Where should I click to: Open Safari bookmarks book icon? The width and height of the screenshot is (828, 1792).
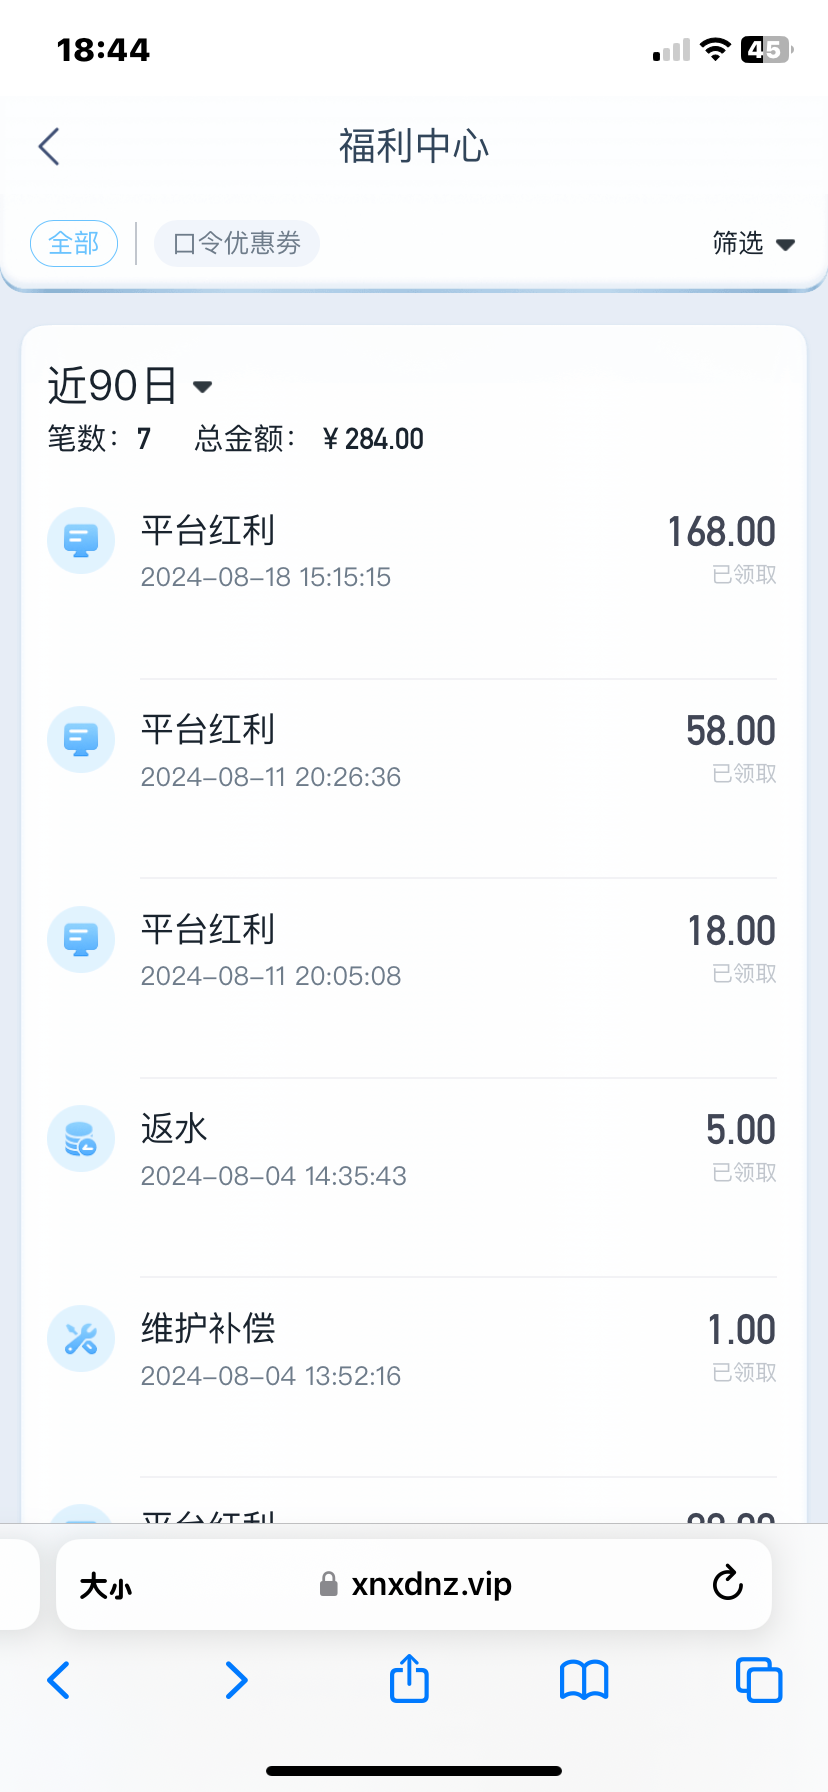pyautogui.click(x=584, y=1680)
